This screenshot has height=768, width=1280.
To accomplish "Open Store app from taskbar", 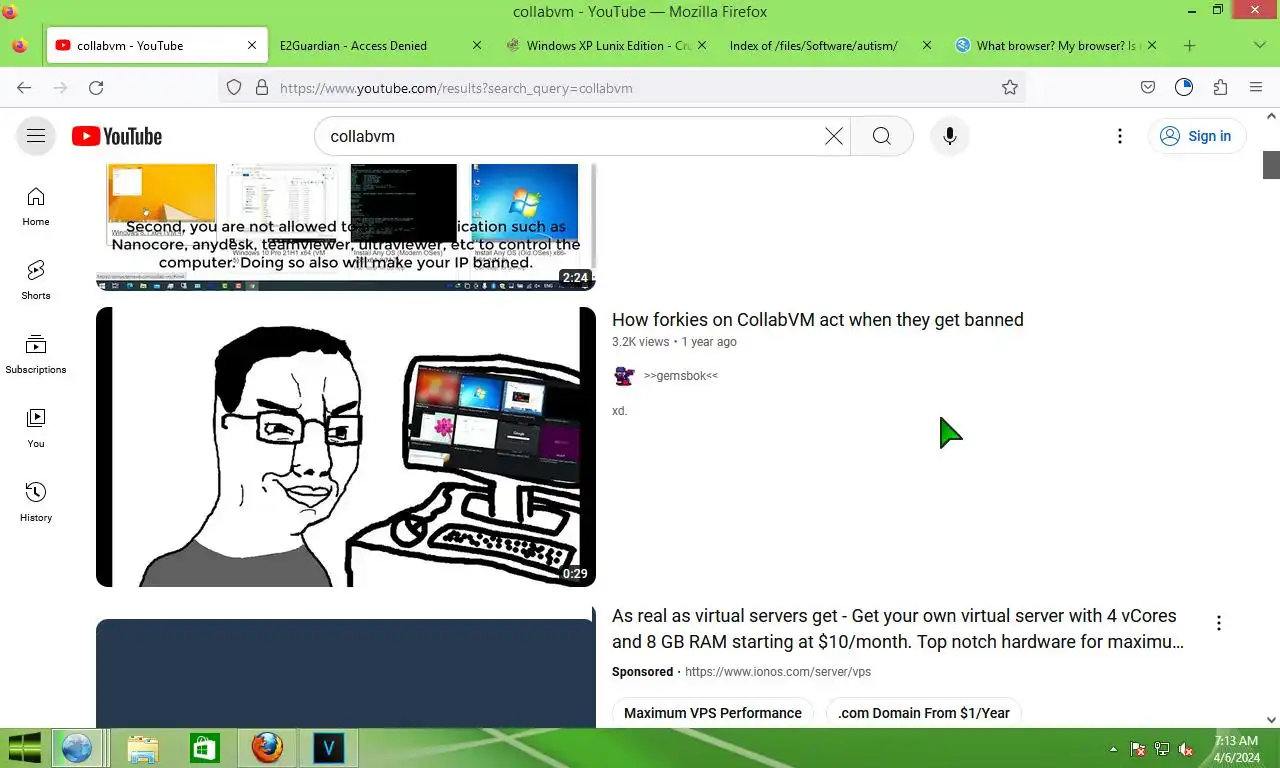I will pos(205,748).
